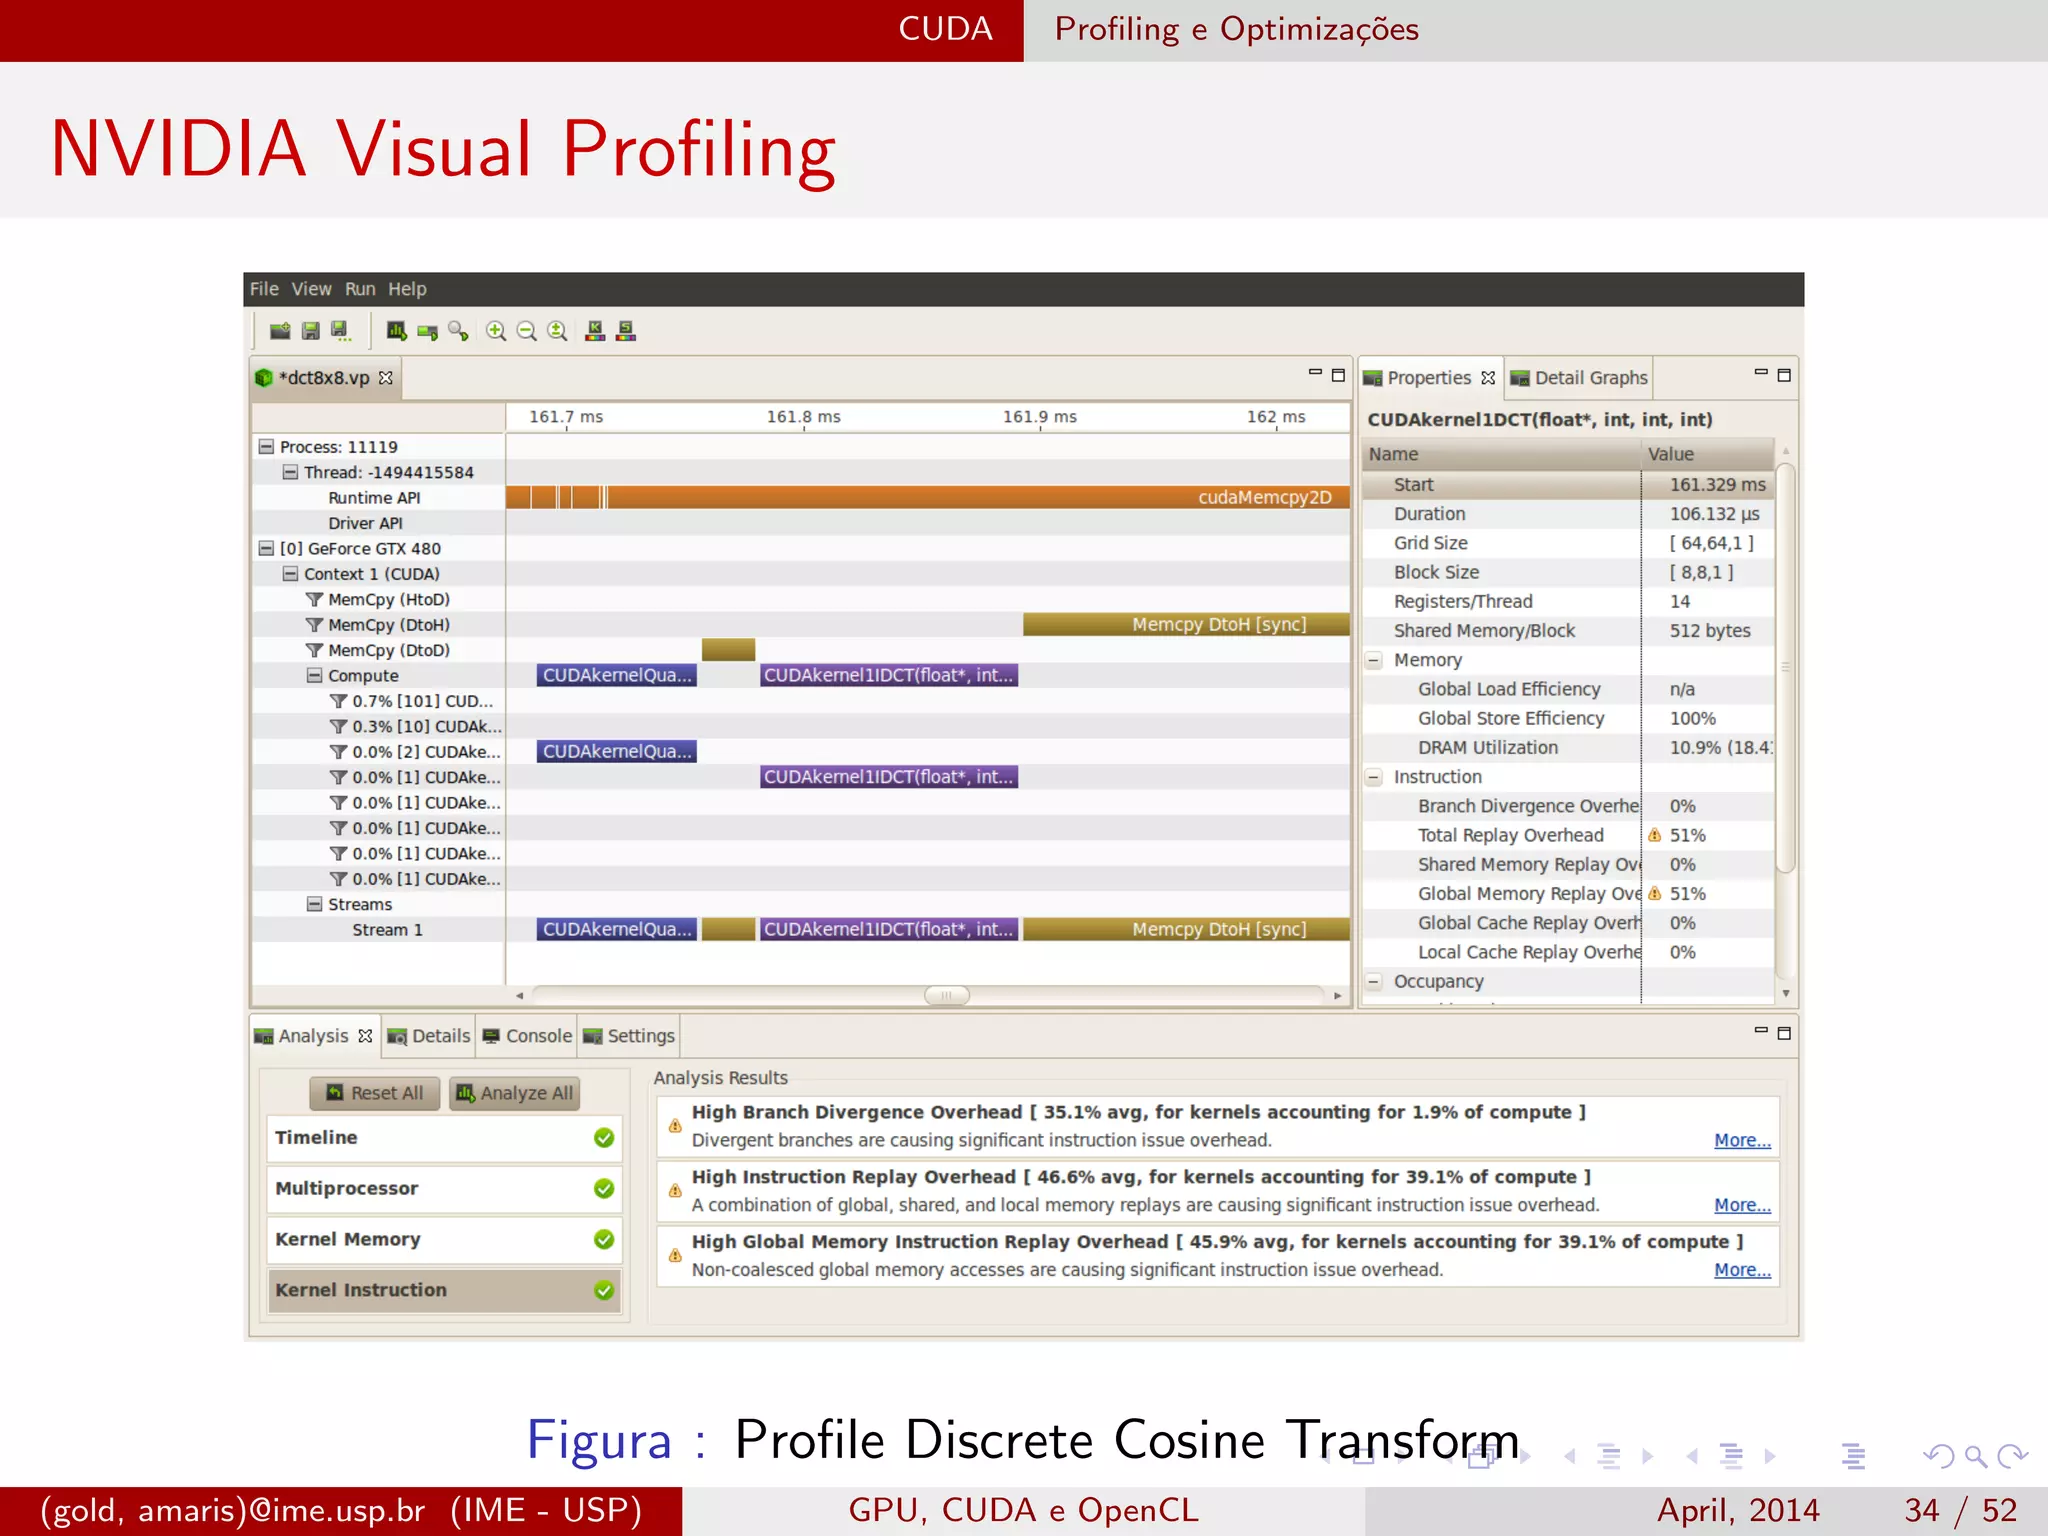2048x1536 pixels.
Task: Click the Zoom Out magnifier icon
Action: tap(527, 331)
